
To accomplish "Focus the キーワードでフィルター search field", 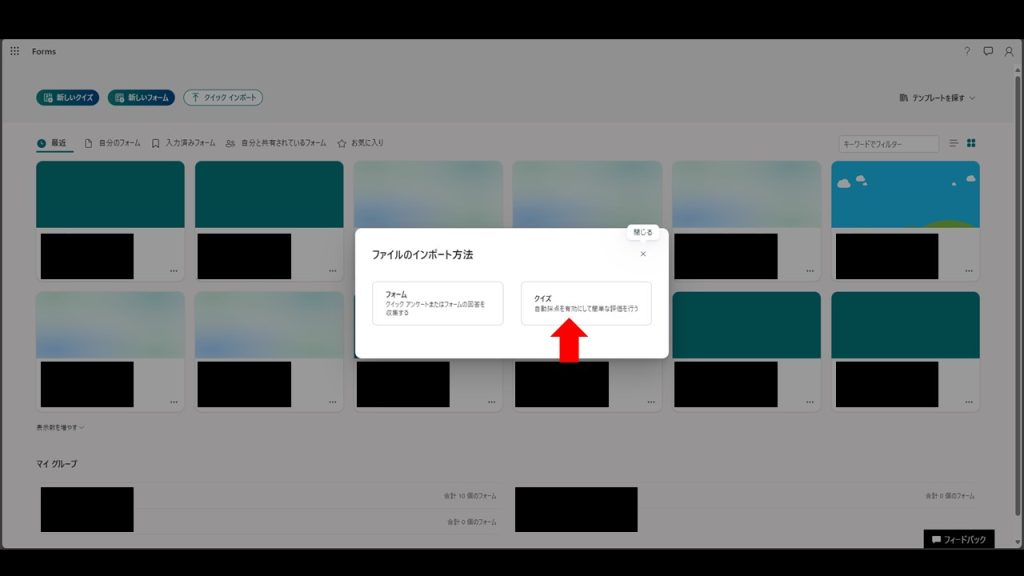I will [x=888, y=144].
